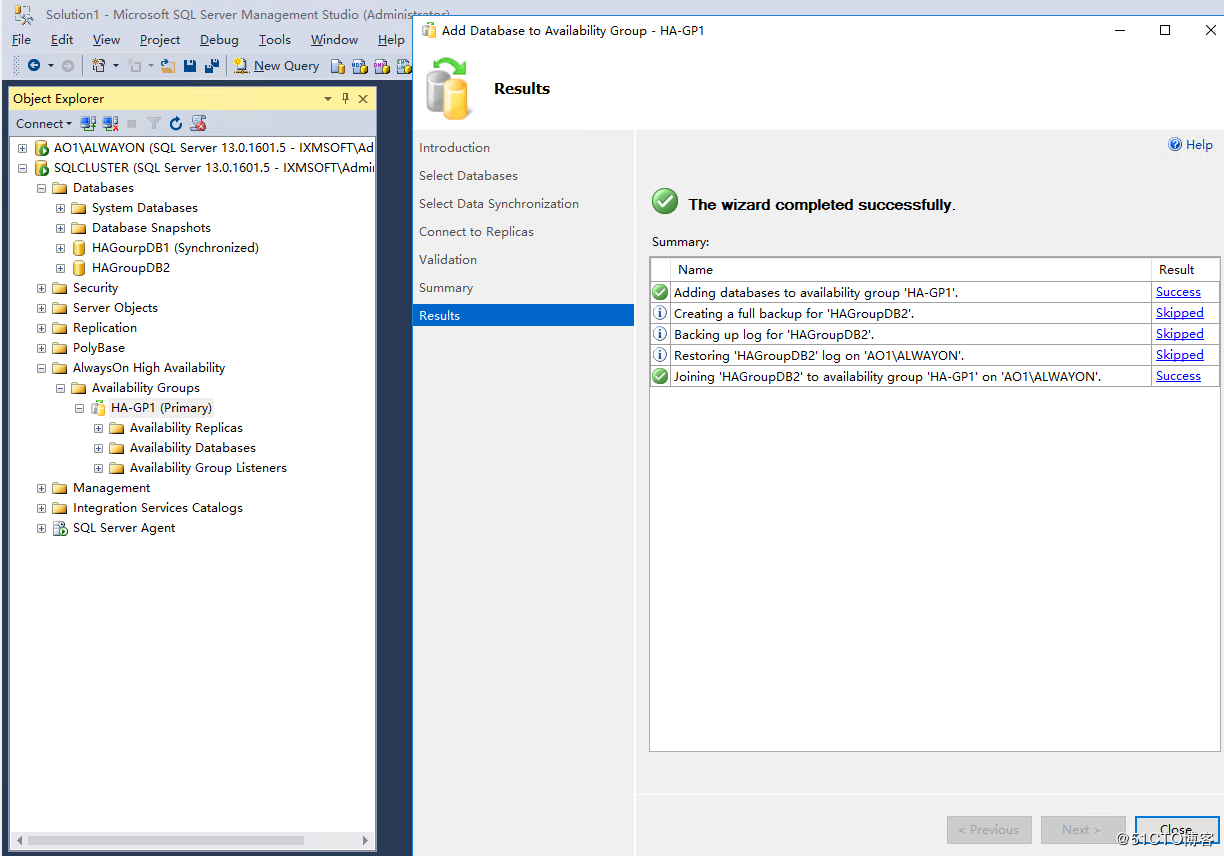Open the Tools menu
The width and height of the screenshot is (1224, 856).
[274, 39]
